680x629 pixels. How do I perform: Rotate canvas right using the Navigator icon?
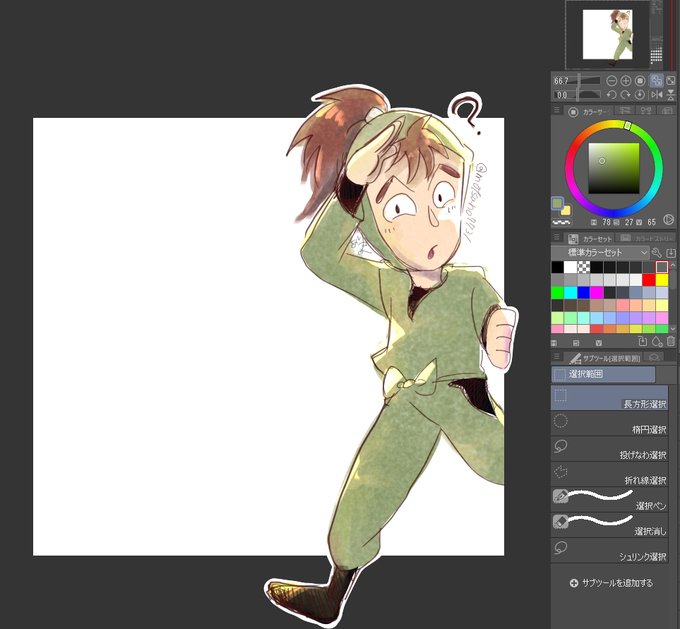626,95
